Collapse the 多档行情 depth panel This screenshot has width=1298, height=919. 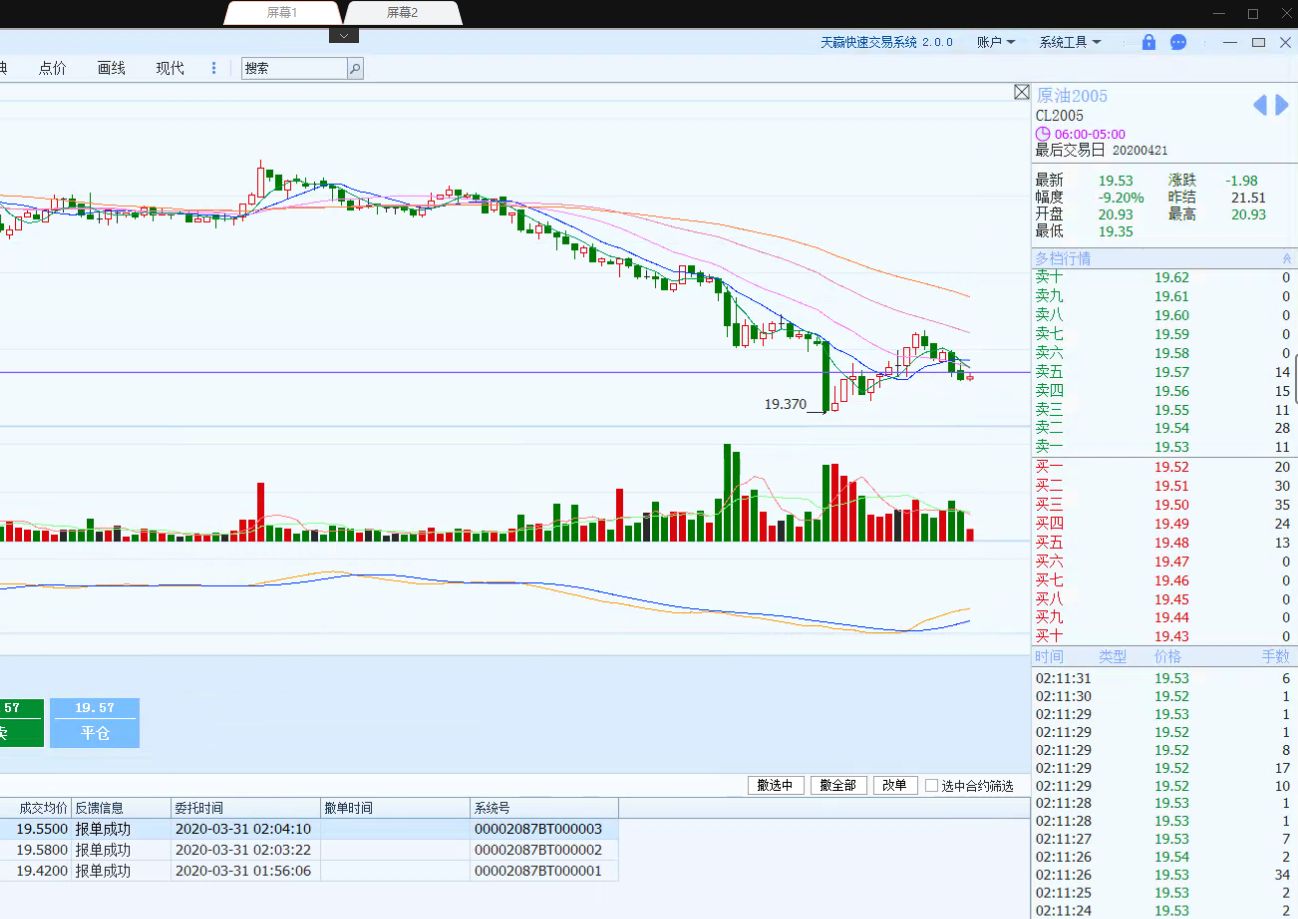pos(1286,258)
